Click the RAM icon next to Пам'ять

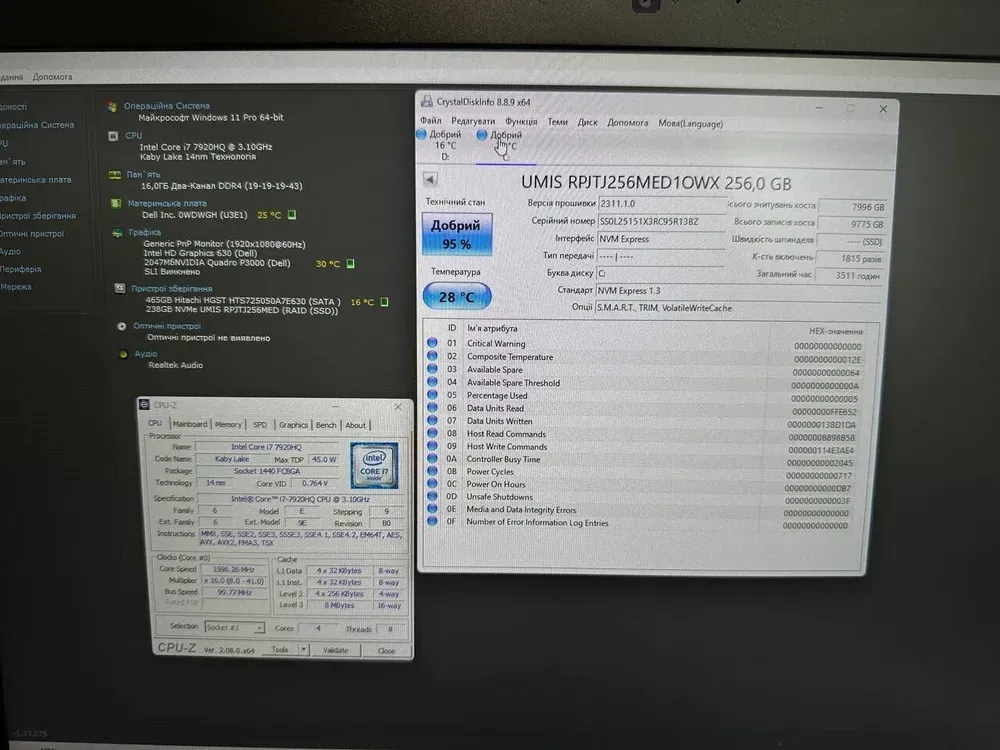115,174
